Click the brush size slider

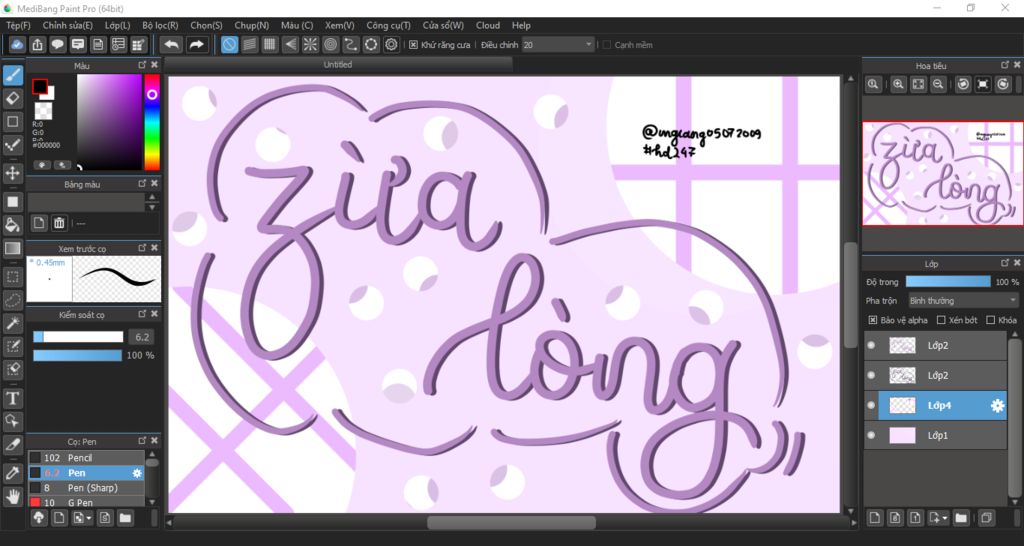(78, 337)
